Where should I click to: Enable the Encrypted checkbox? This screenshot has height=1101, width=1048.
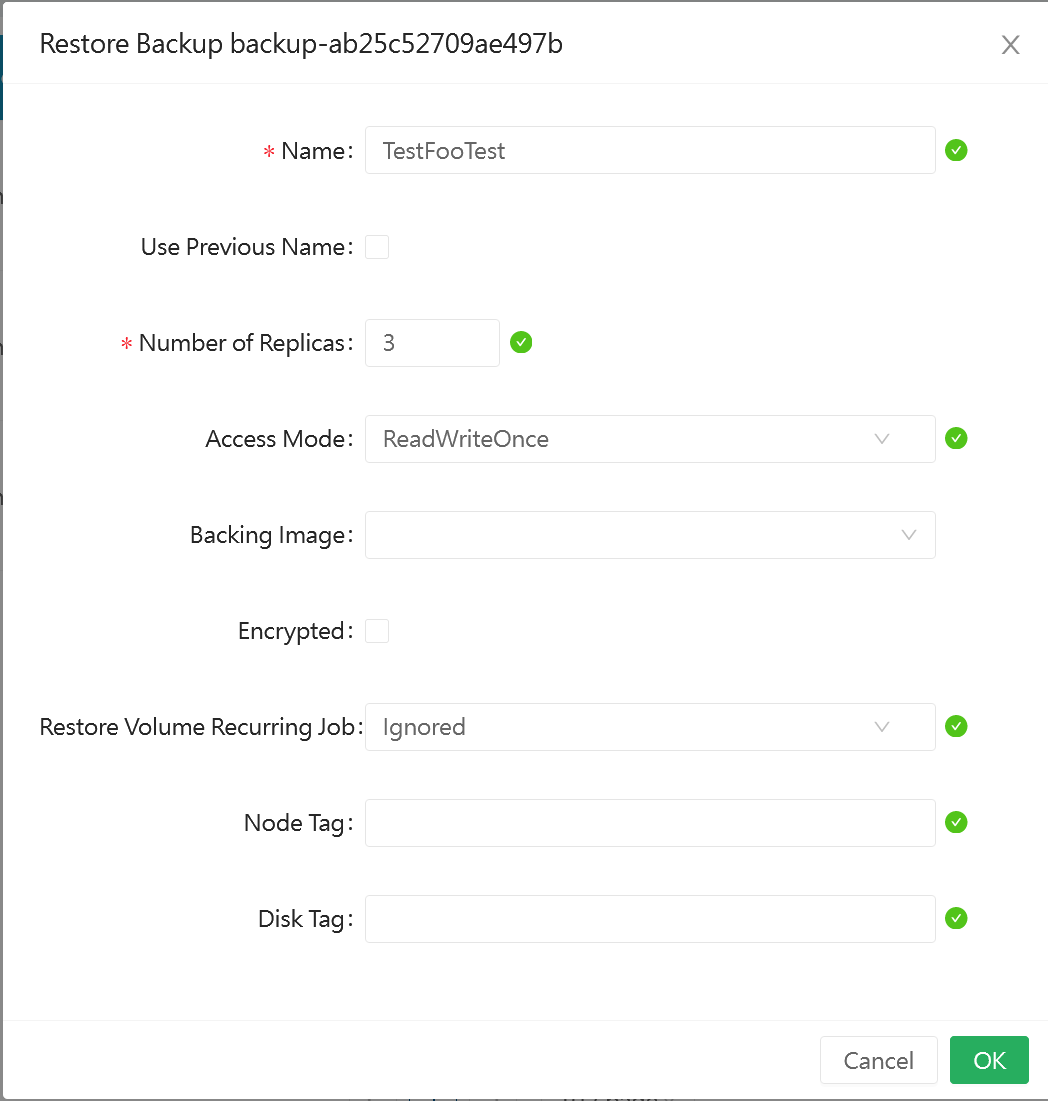point(377,631)
